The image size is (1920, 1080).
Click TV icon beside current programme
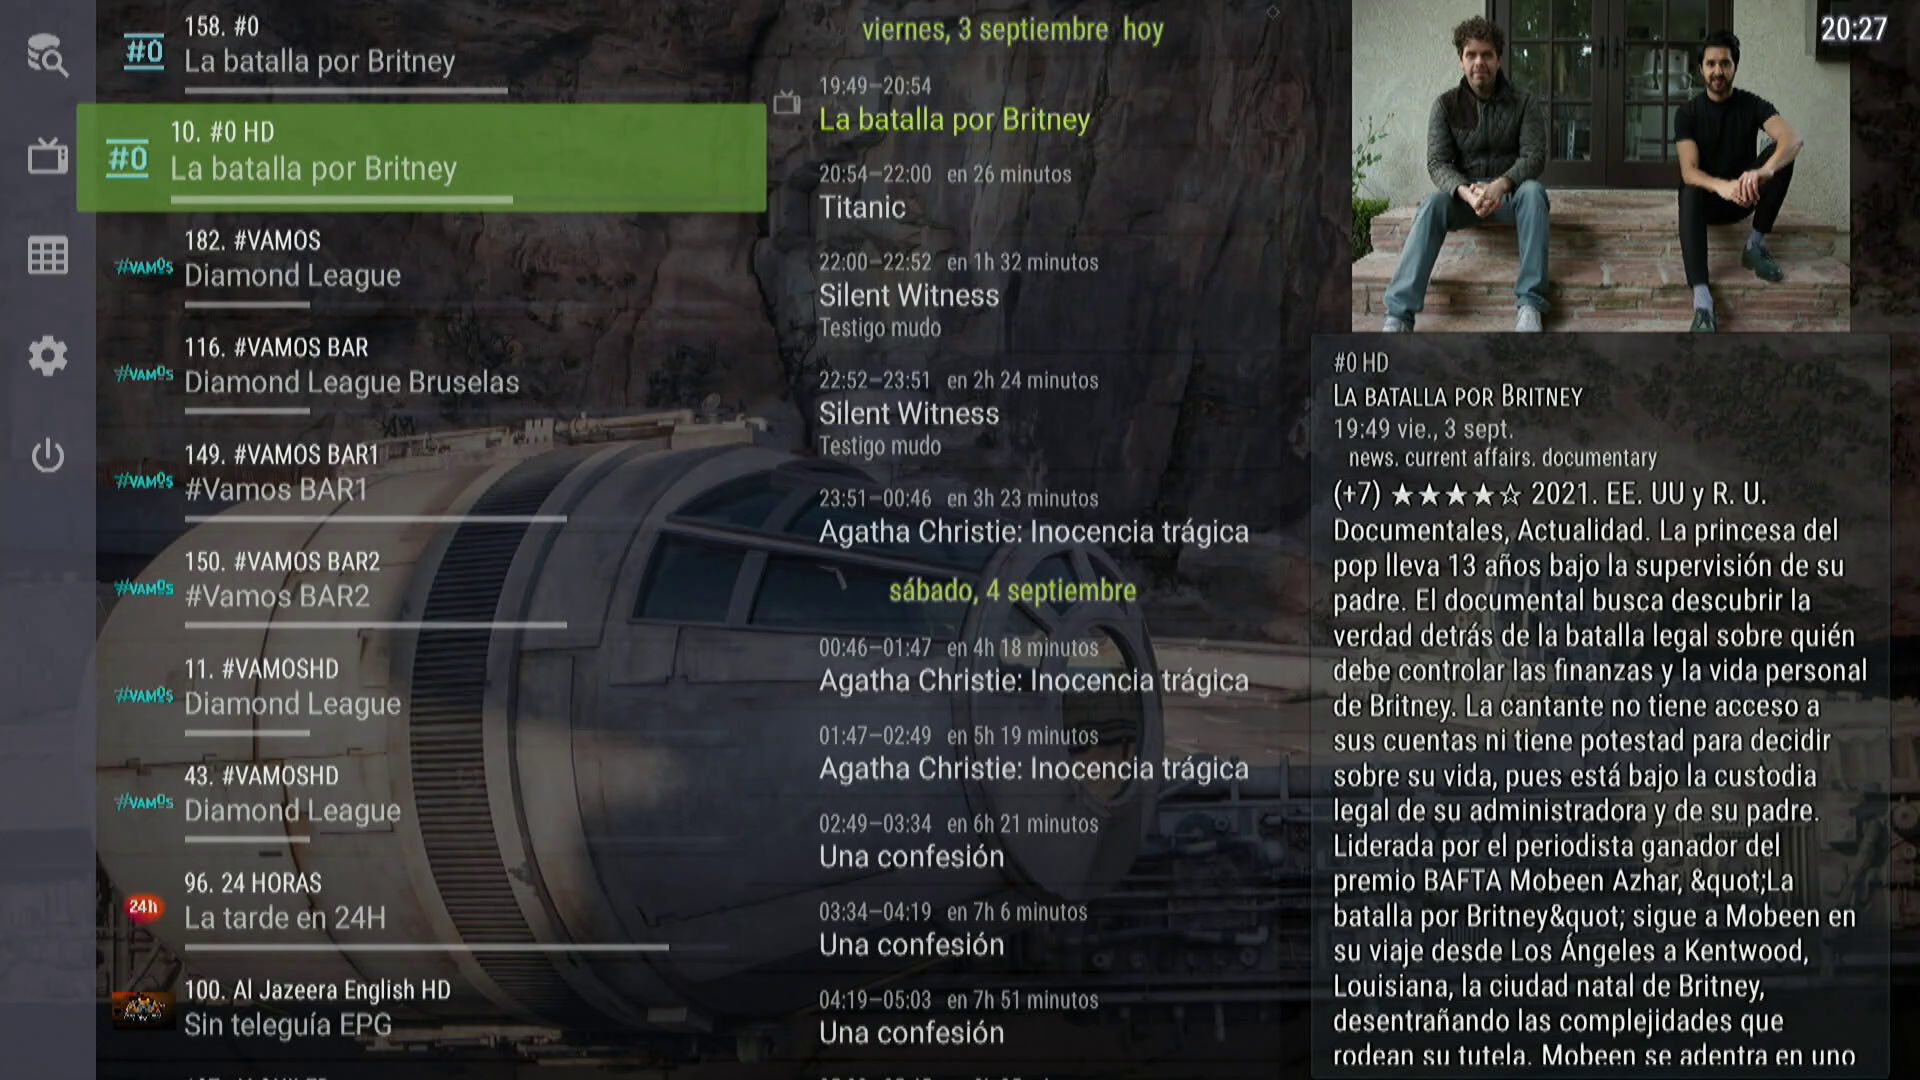pos(787,102)
